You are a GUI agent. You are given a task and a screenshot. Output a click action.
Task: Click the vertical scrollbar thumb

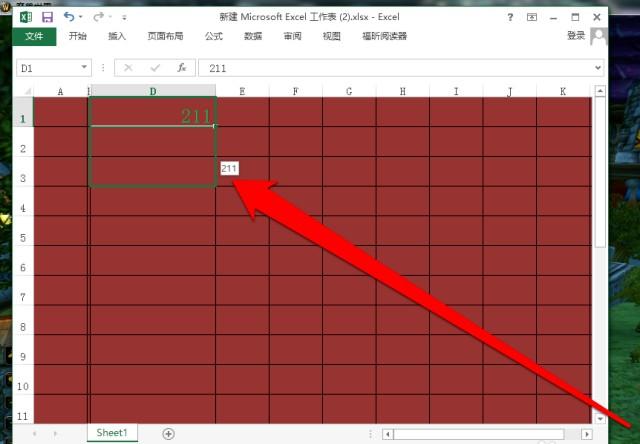click(x=600, y=172)
